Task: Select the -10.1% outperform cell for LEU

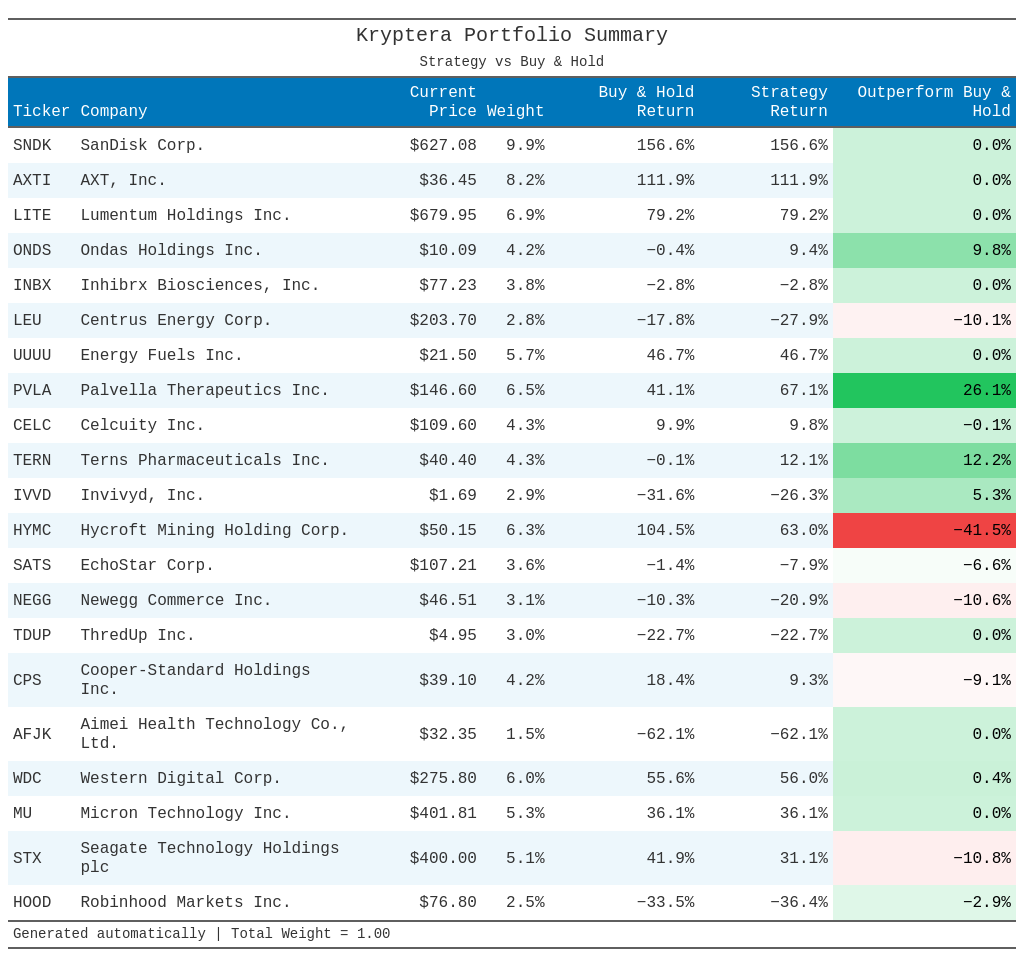Action: (924, 320)
